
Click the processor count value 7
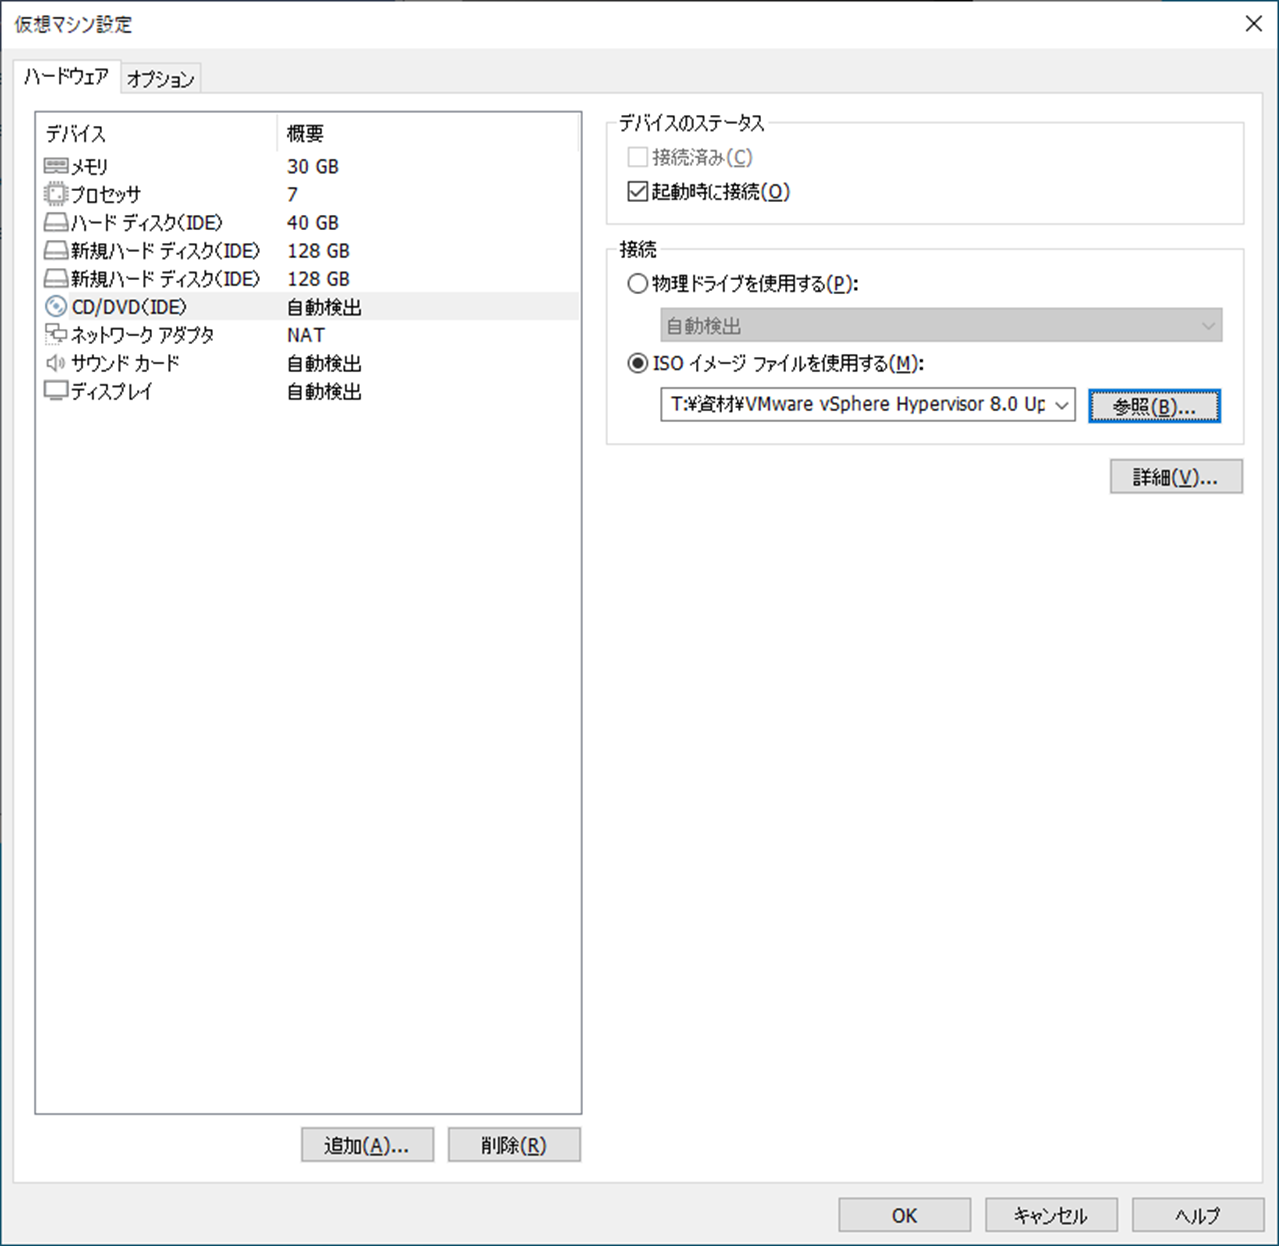click(292, 194)
